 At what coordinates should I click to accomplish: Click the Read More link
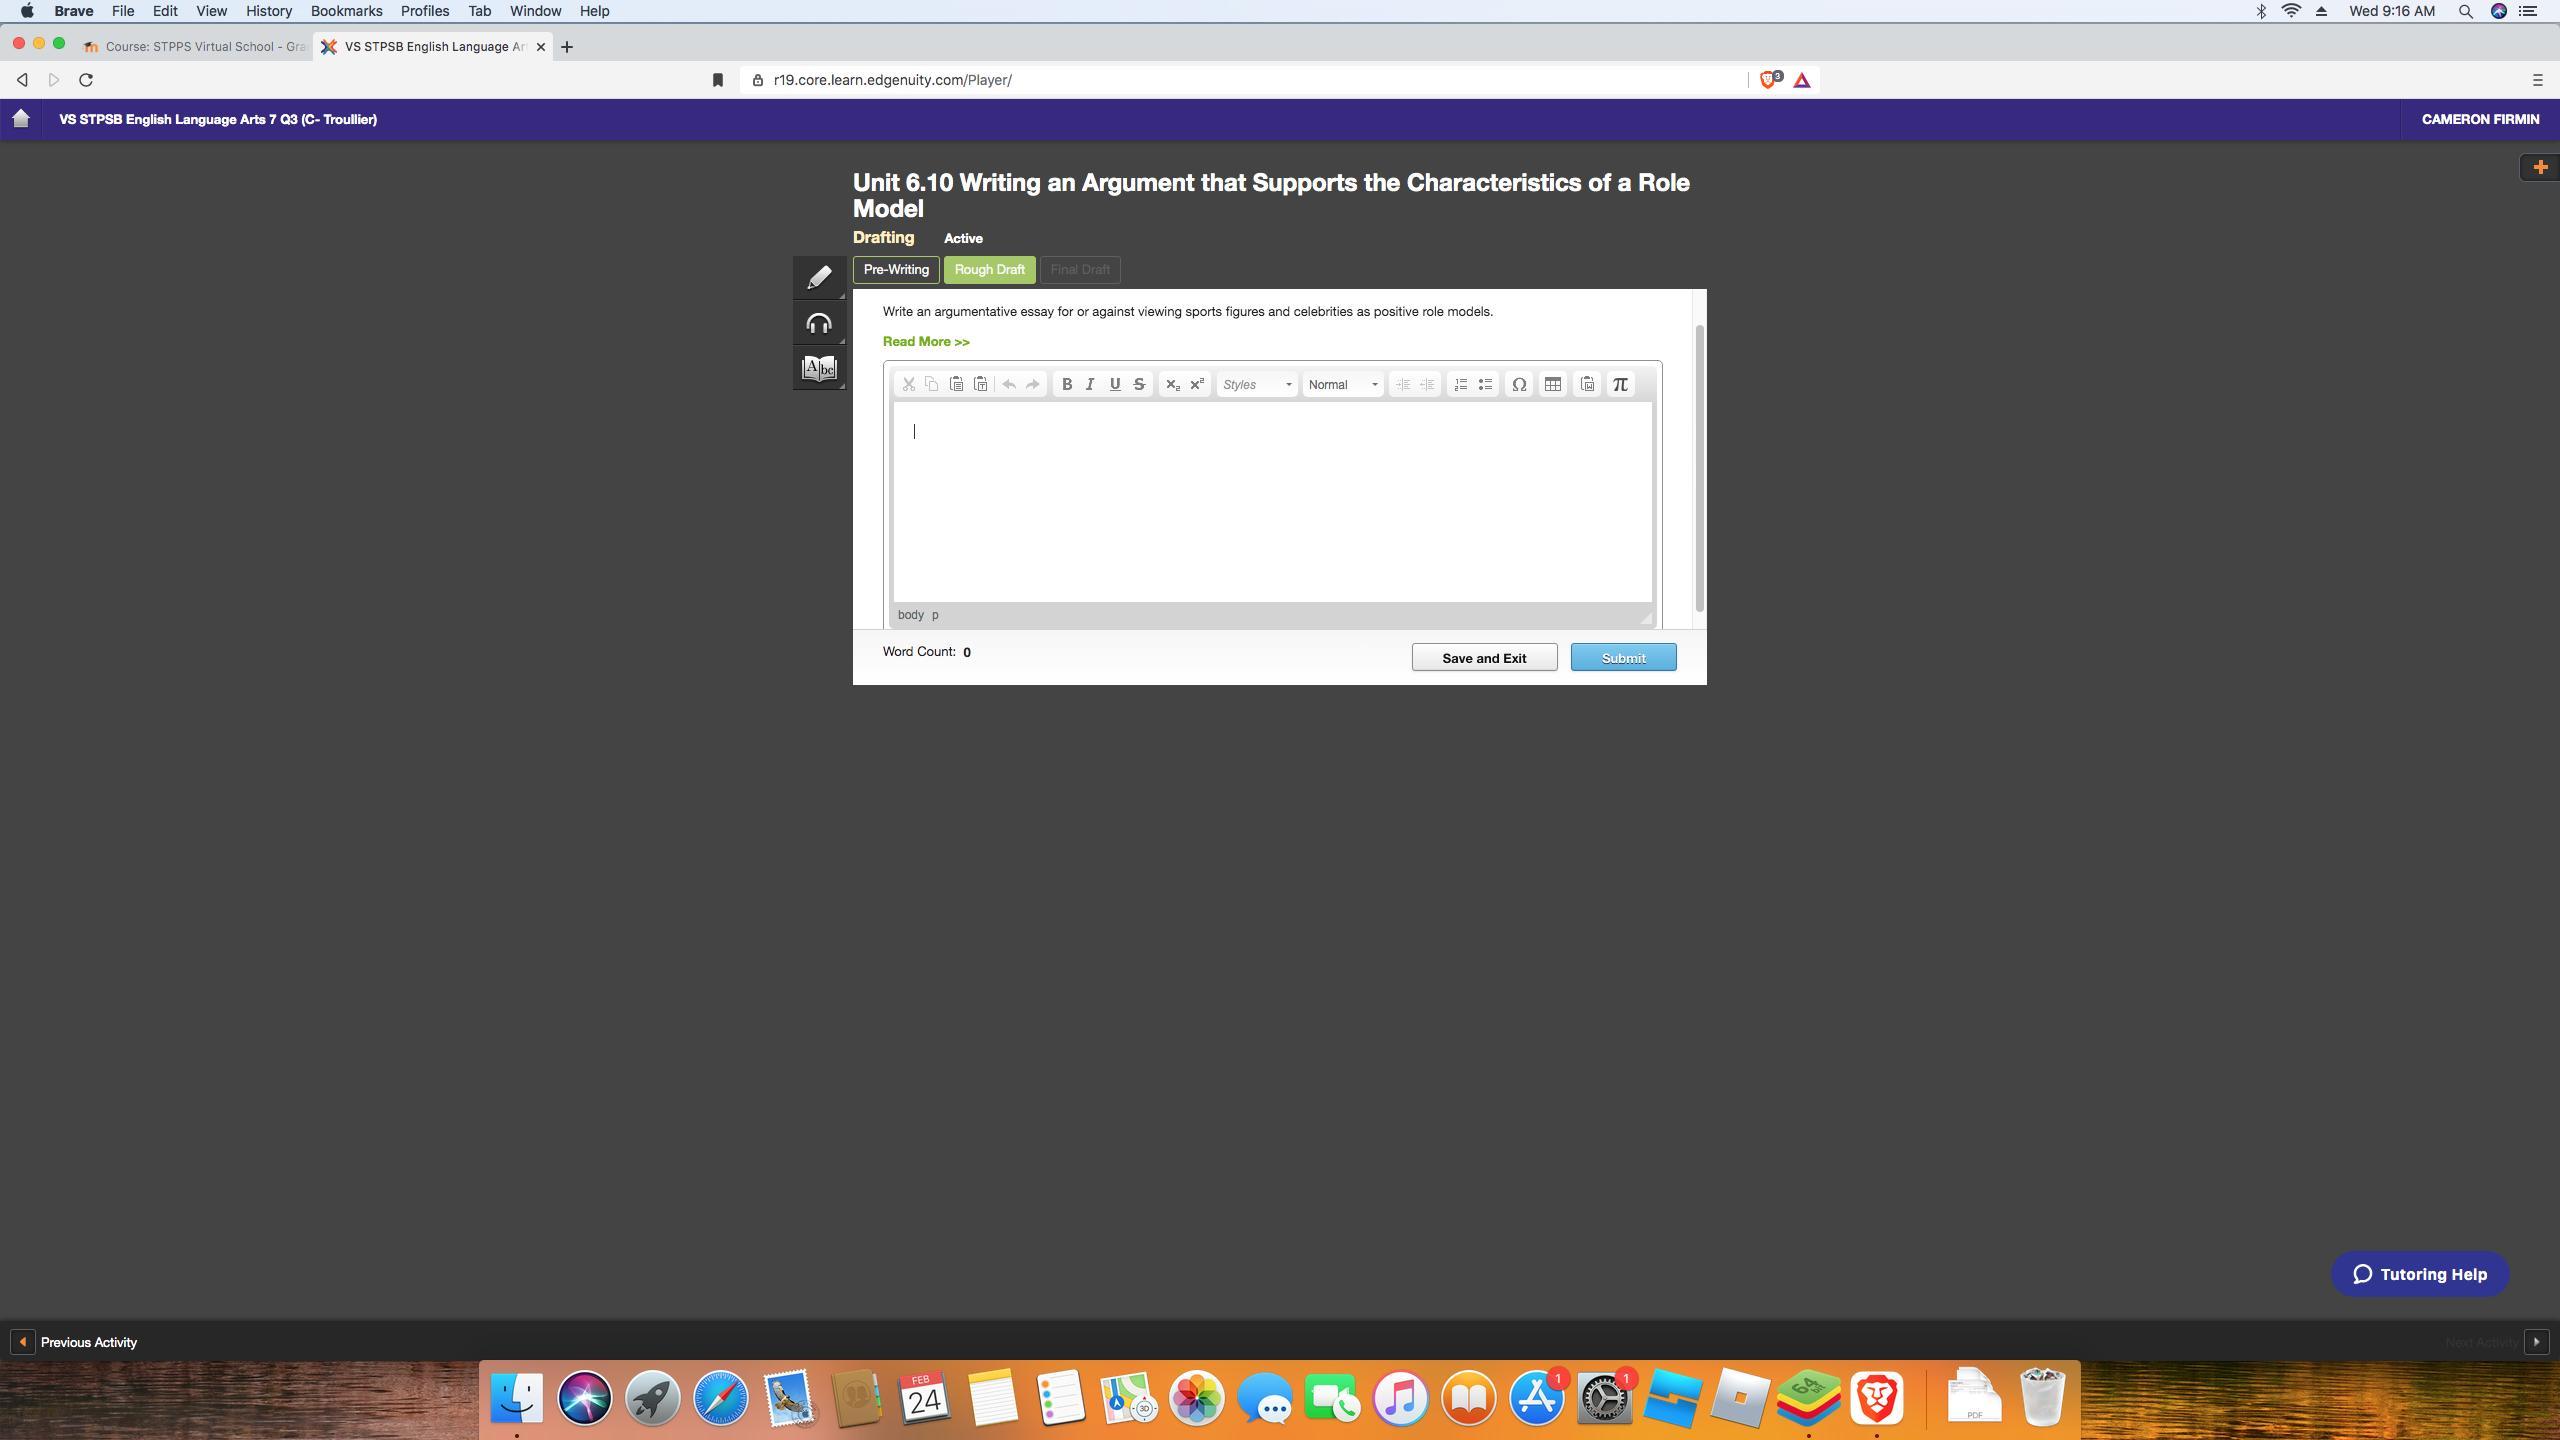[925, 342]
